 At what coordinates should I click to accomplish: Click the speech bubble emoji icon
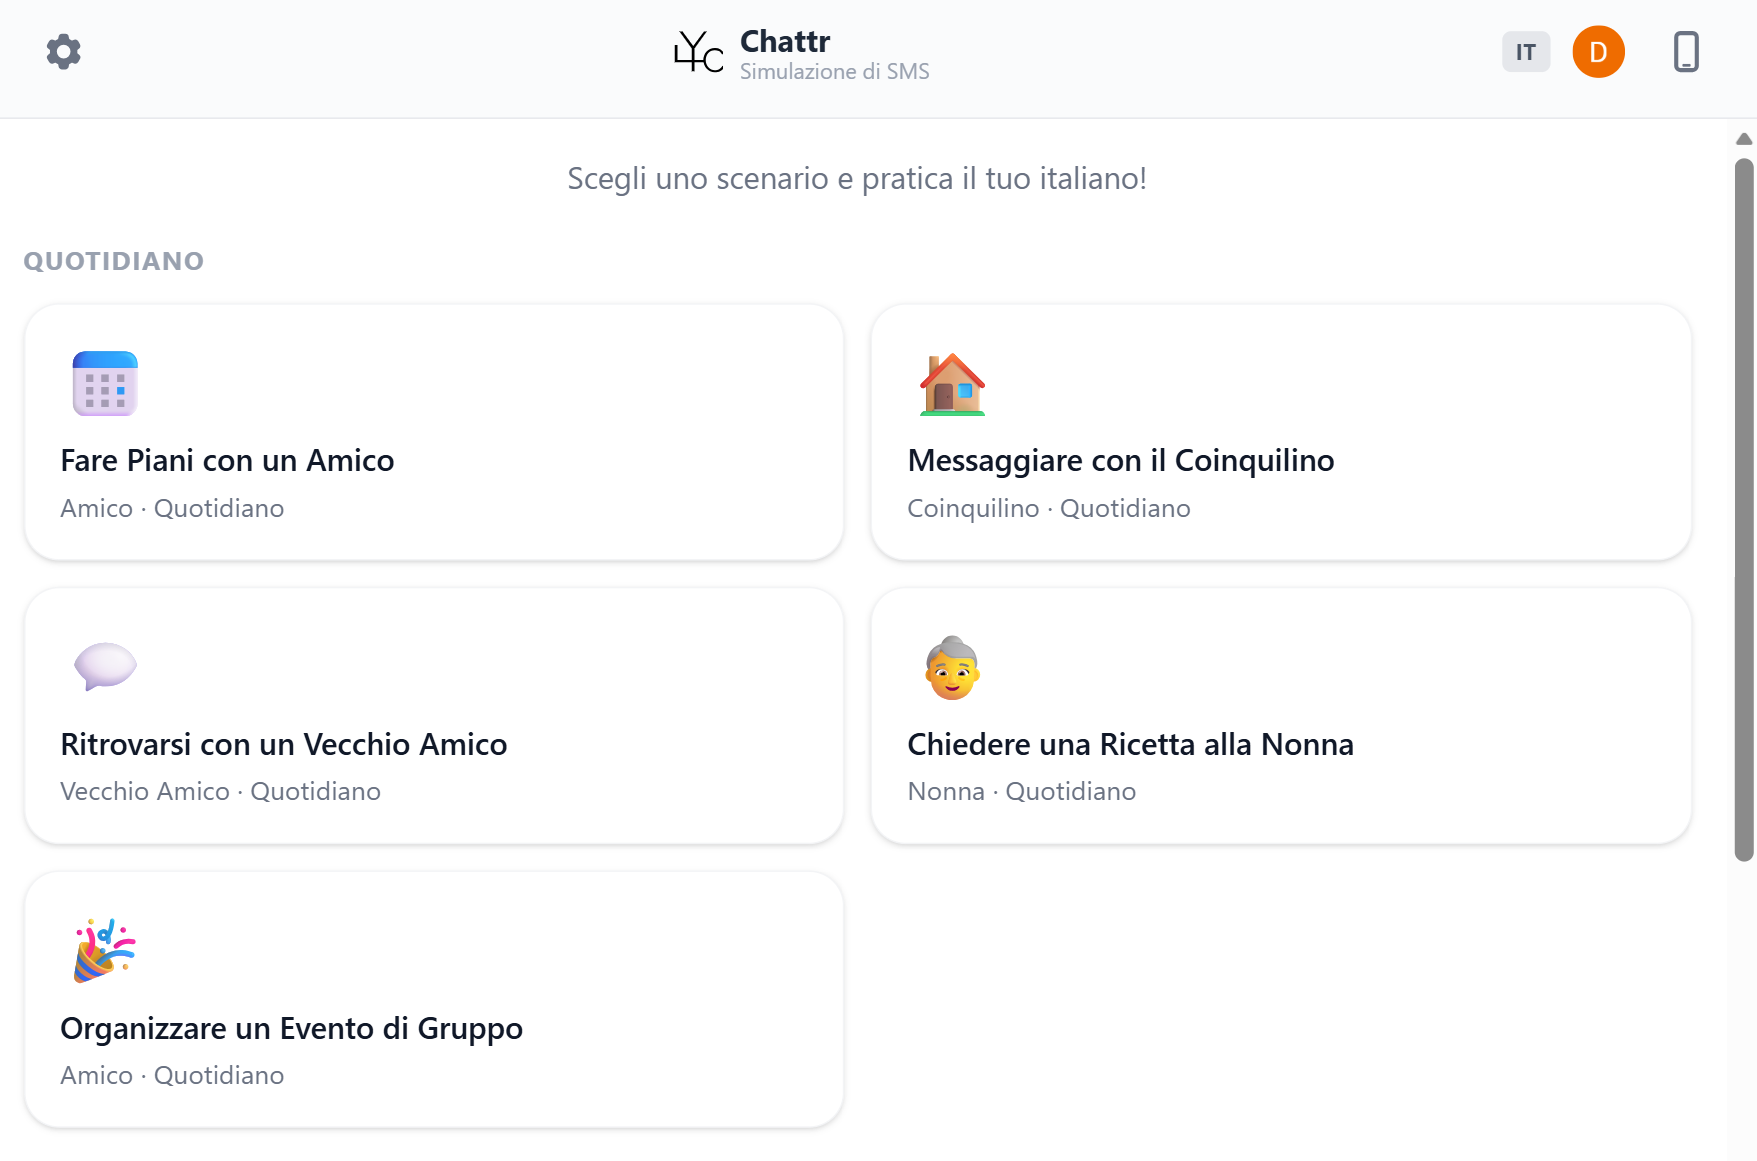(x=105, y=667)
